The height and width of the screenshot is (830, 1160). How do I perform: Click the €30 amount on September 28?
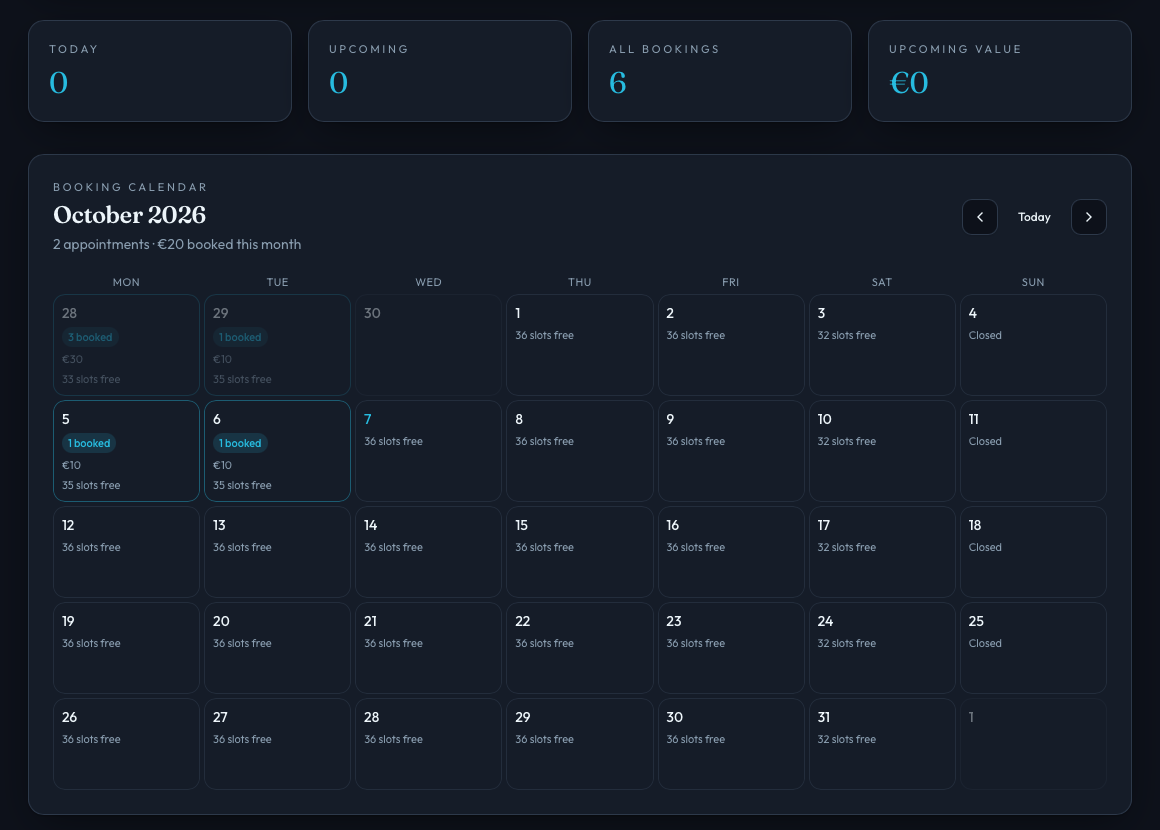click(x=72, y=359)
